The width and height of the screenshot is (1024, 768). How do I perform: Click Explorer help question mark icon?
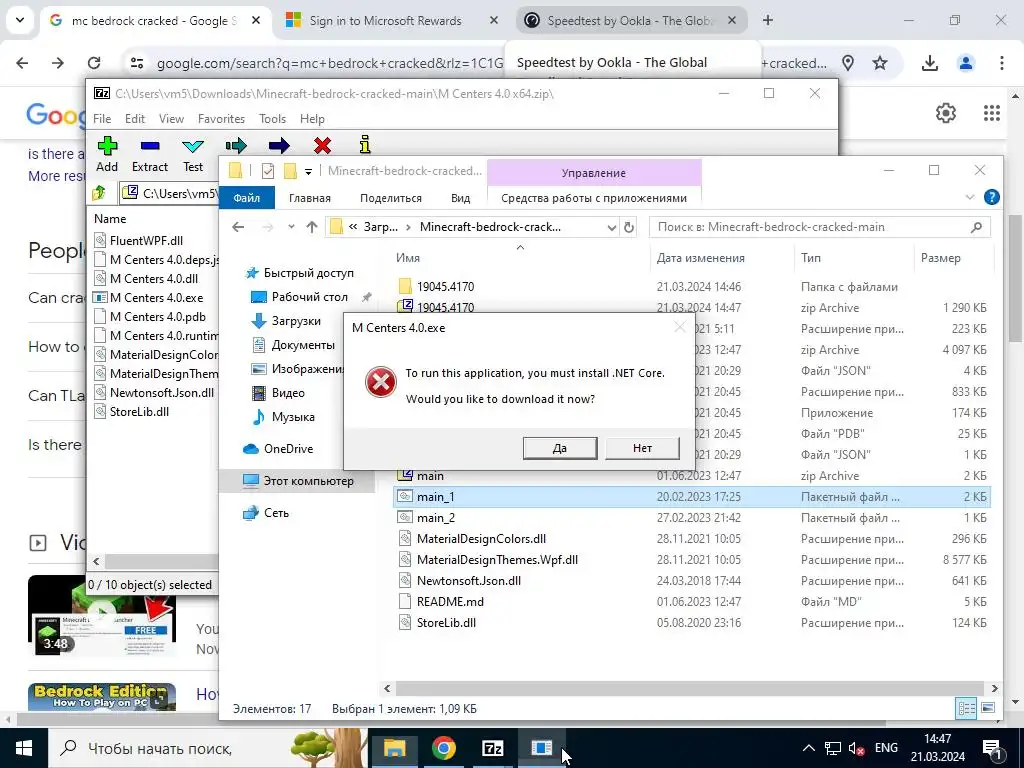coord(991,197)
